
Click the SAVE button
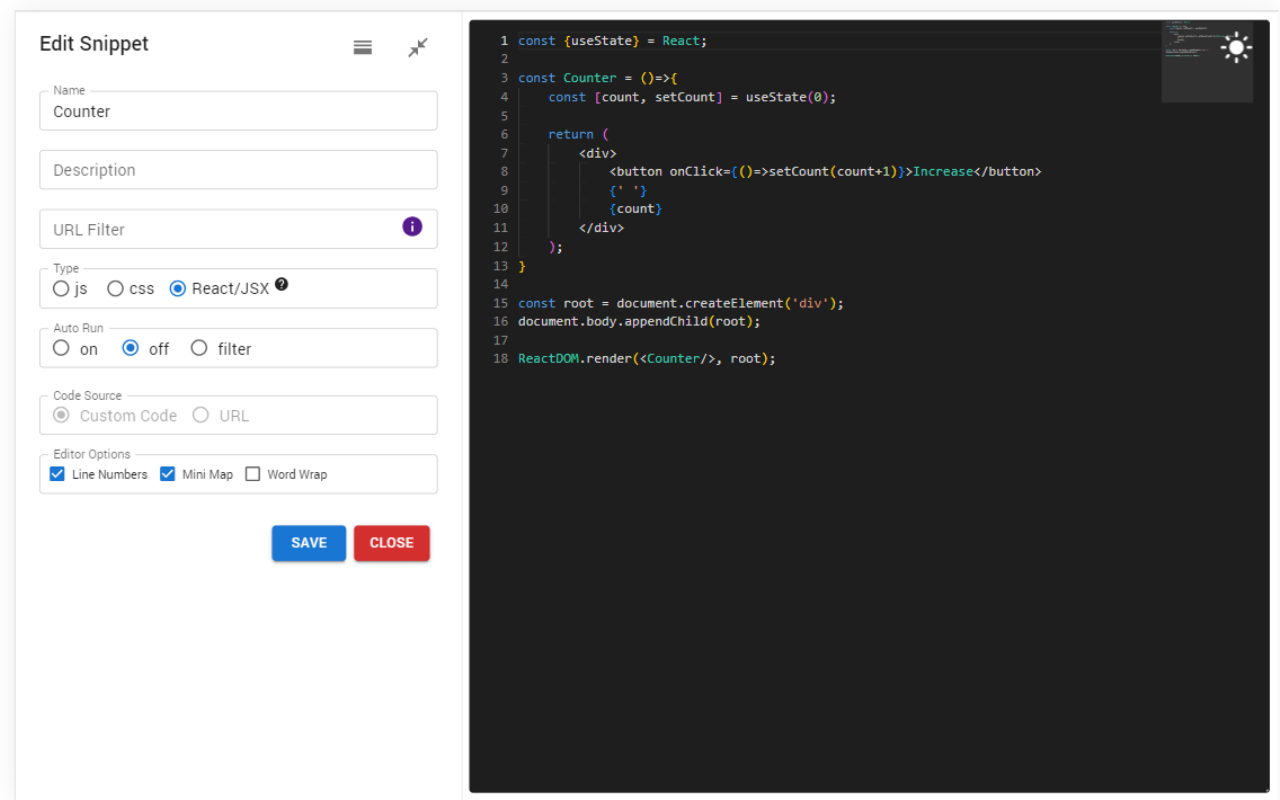click(308, 543)
